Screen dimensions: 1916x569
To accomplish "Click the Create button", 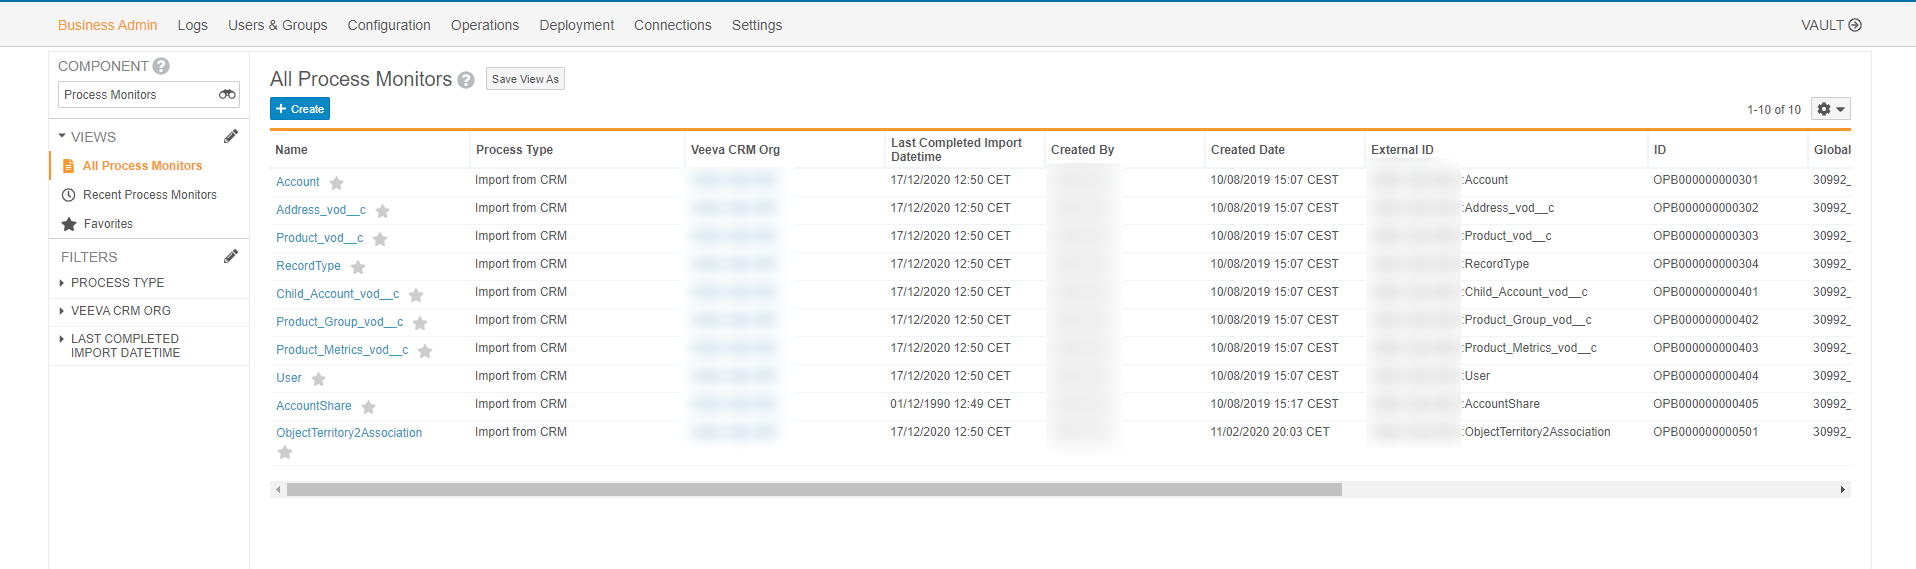I will pyautogui.click(x=300, y=109).
